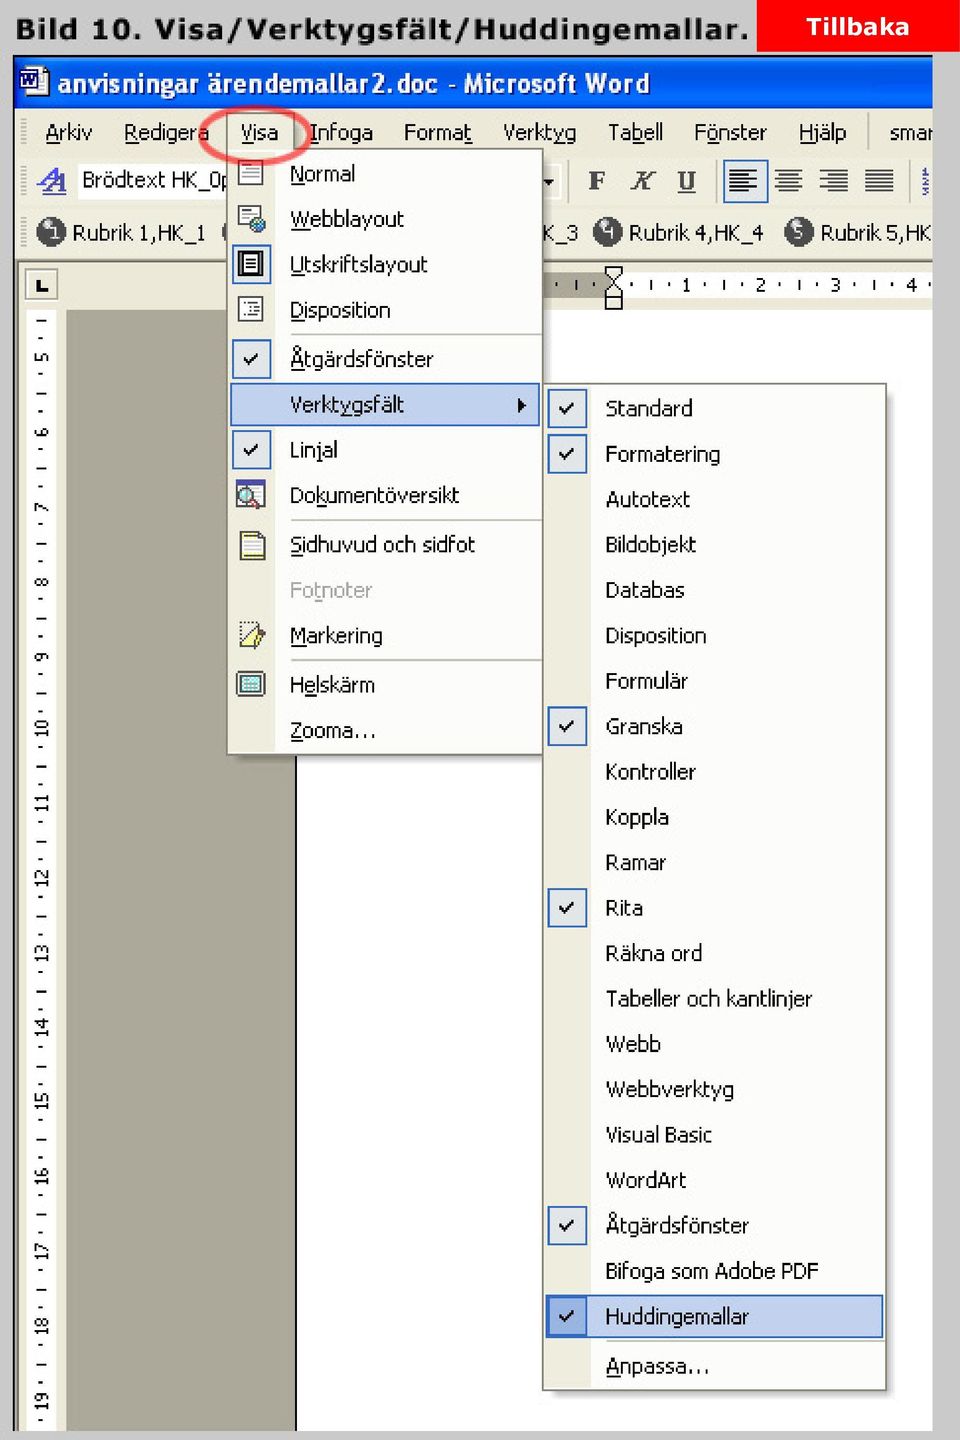960x1440 pixels.
Task: Open the font size dropdown arrow
Action: (x=548, y=182)
